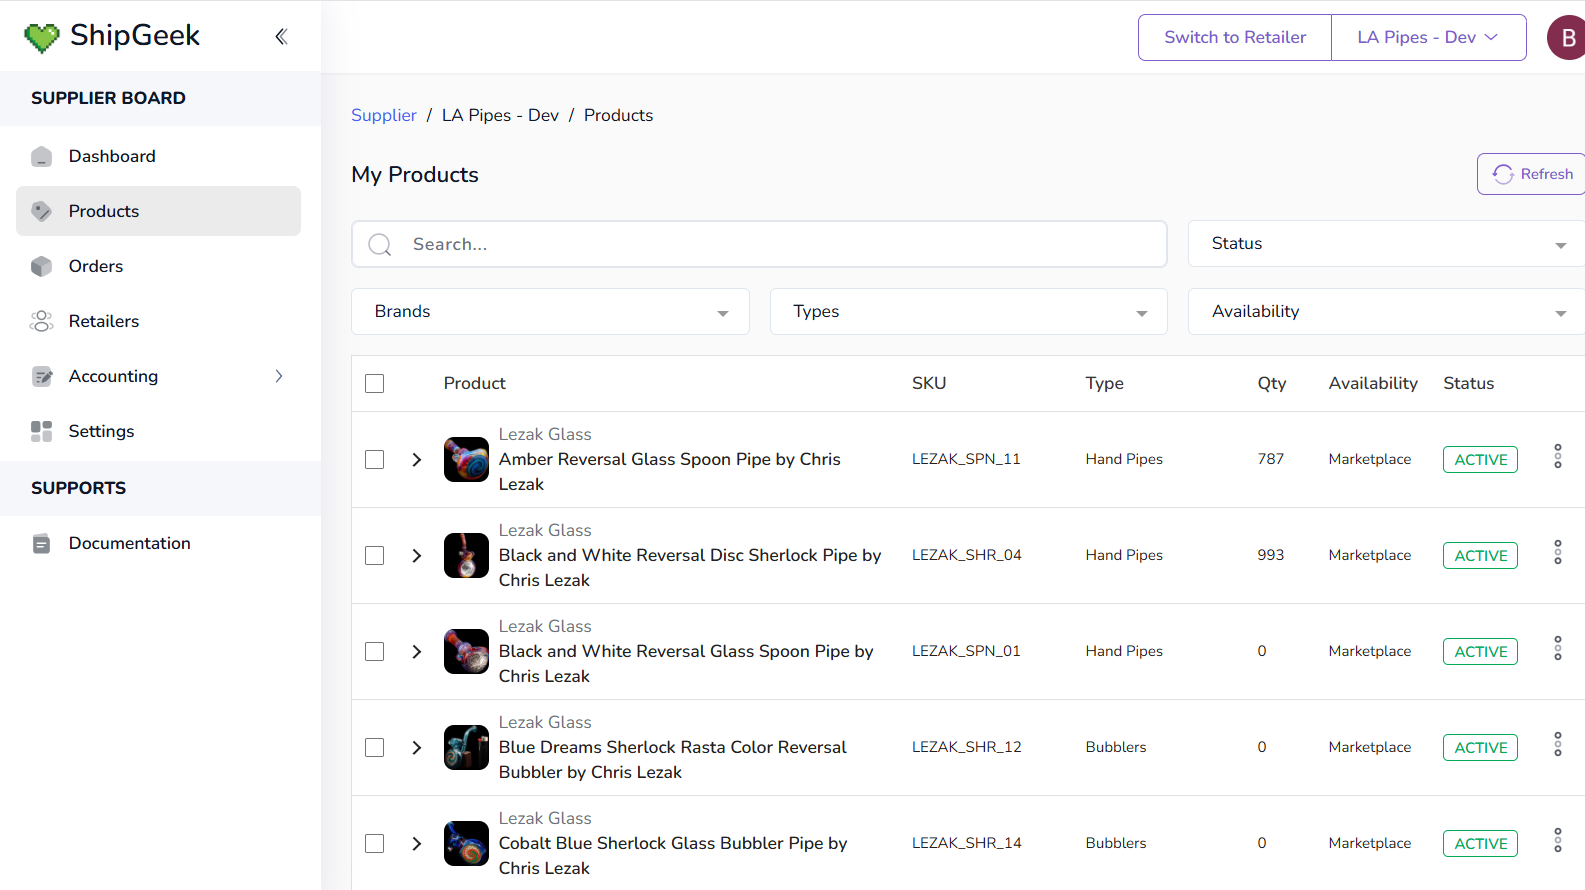This screenshot has height=890, width=1585.
Task: Open Products in the sidebar
Action: click(x=158, y=211)
